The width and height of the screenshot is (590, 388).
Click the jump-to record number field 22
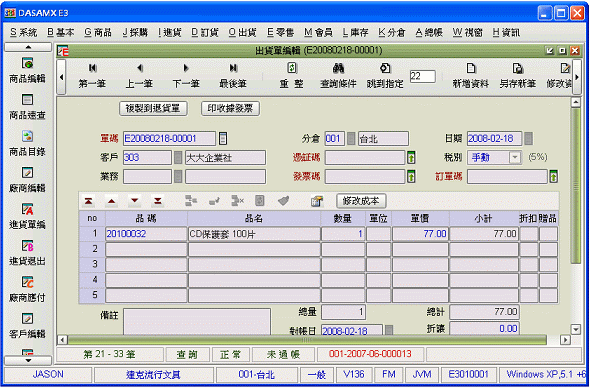click(422, 76)
